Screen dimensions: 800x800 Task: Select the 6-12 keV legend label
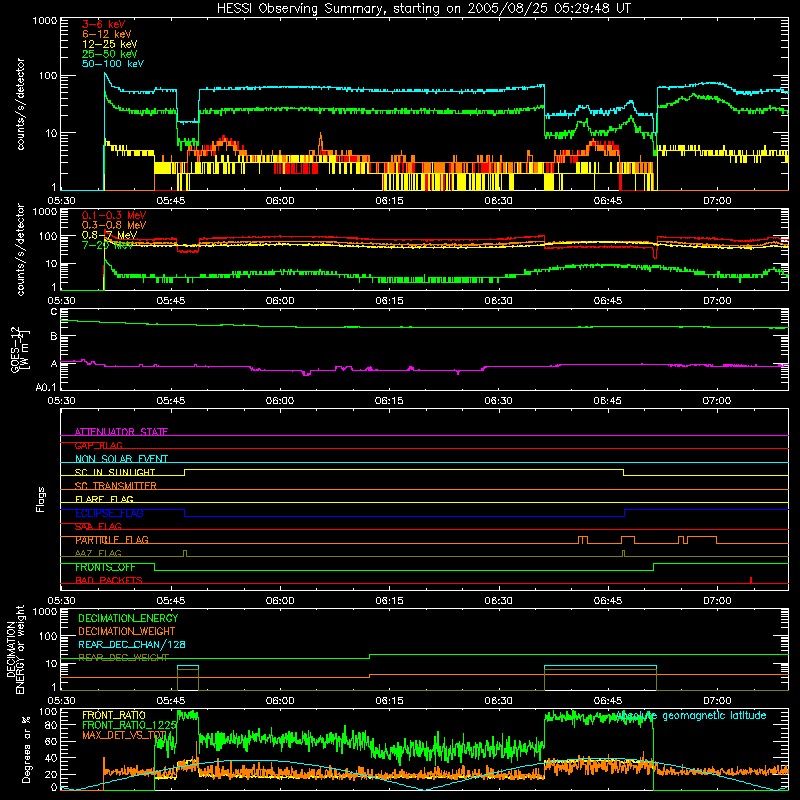[106, 34]
